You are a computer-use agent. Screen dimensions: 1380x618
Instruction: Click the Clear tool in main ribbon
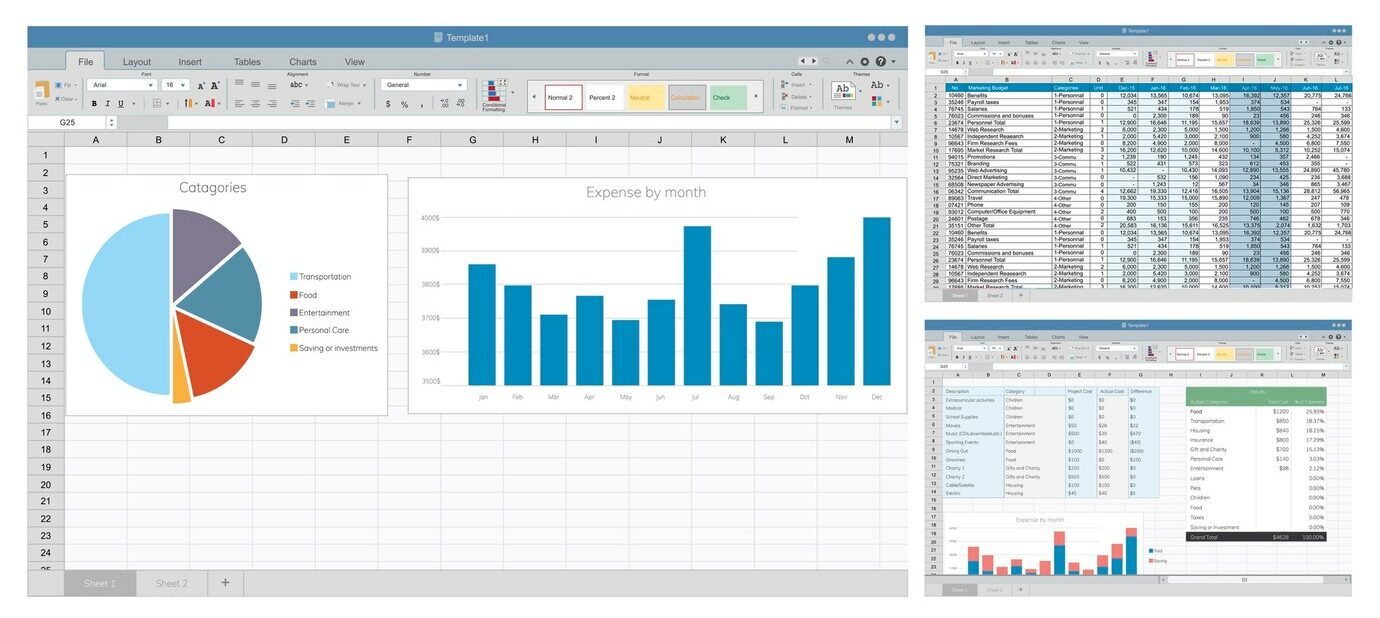tap(65, 99)
